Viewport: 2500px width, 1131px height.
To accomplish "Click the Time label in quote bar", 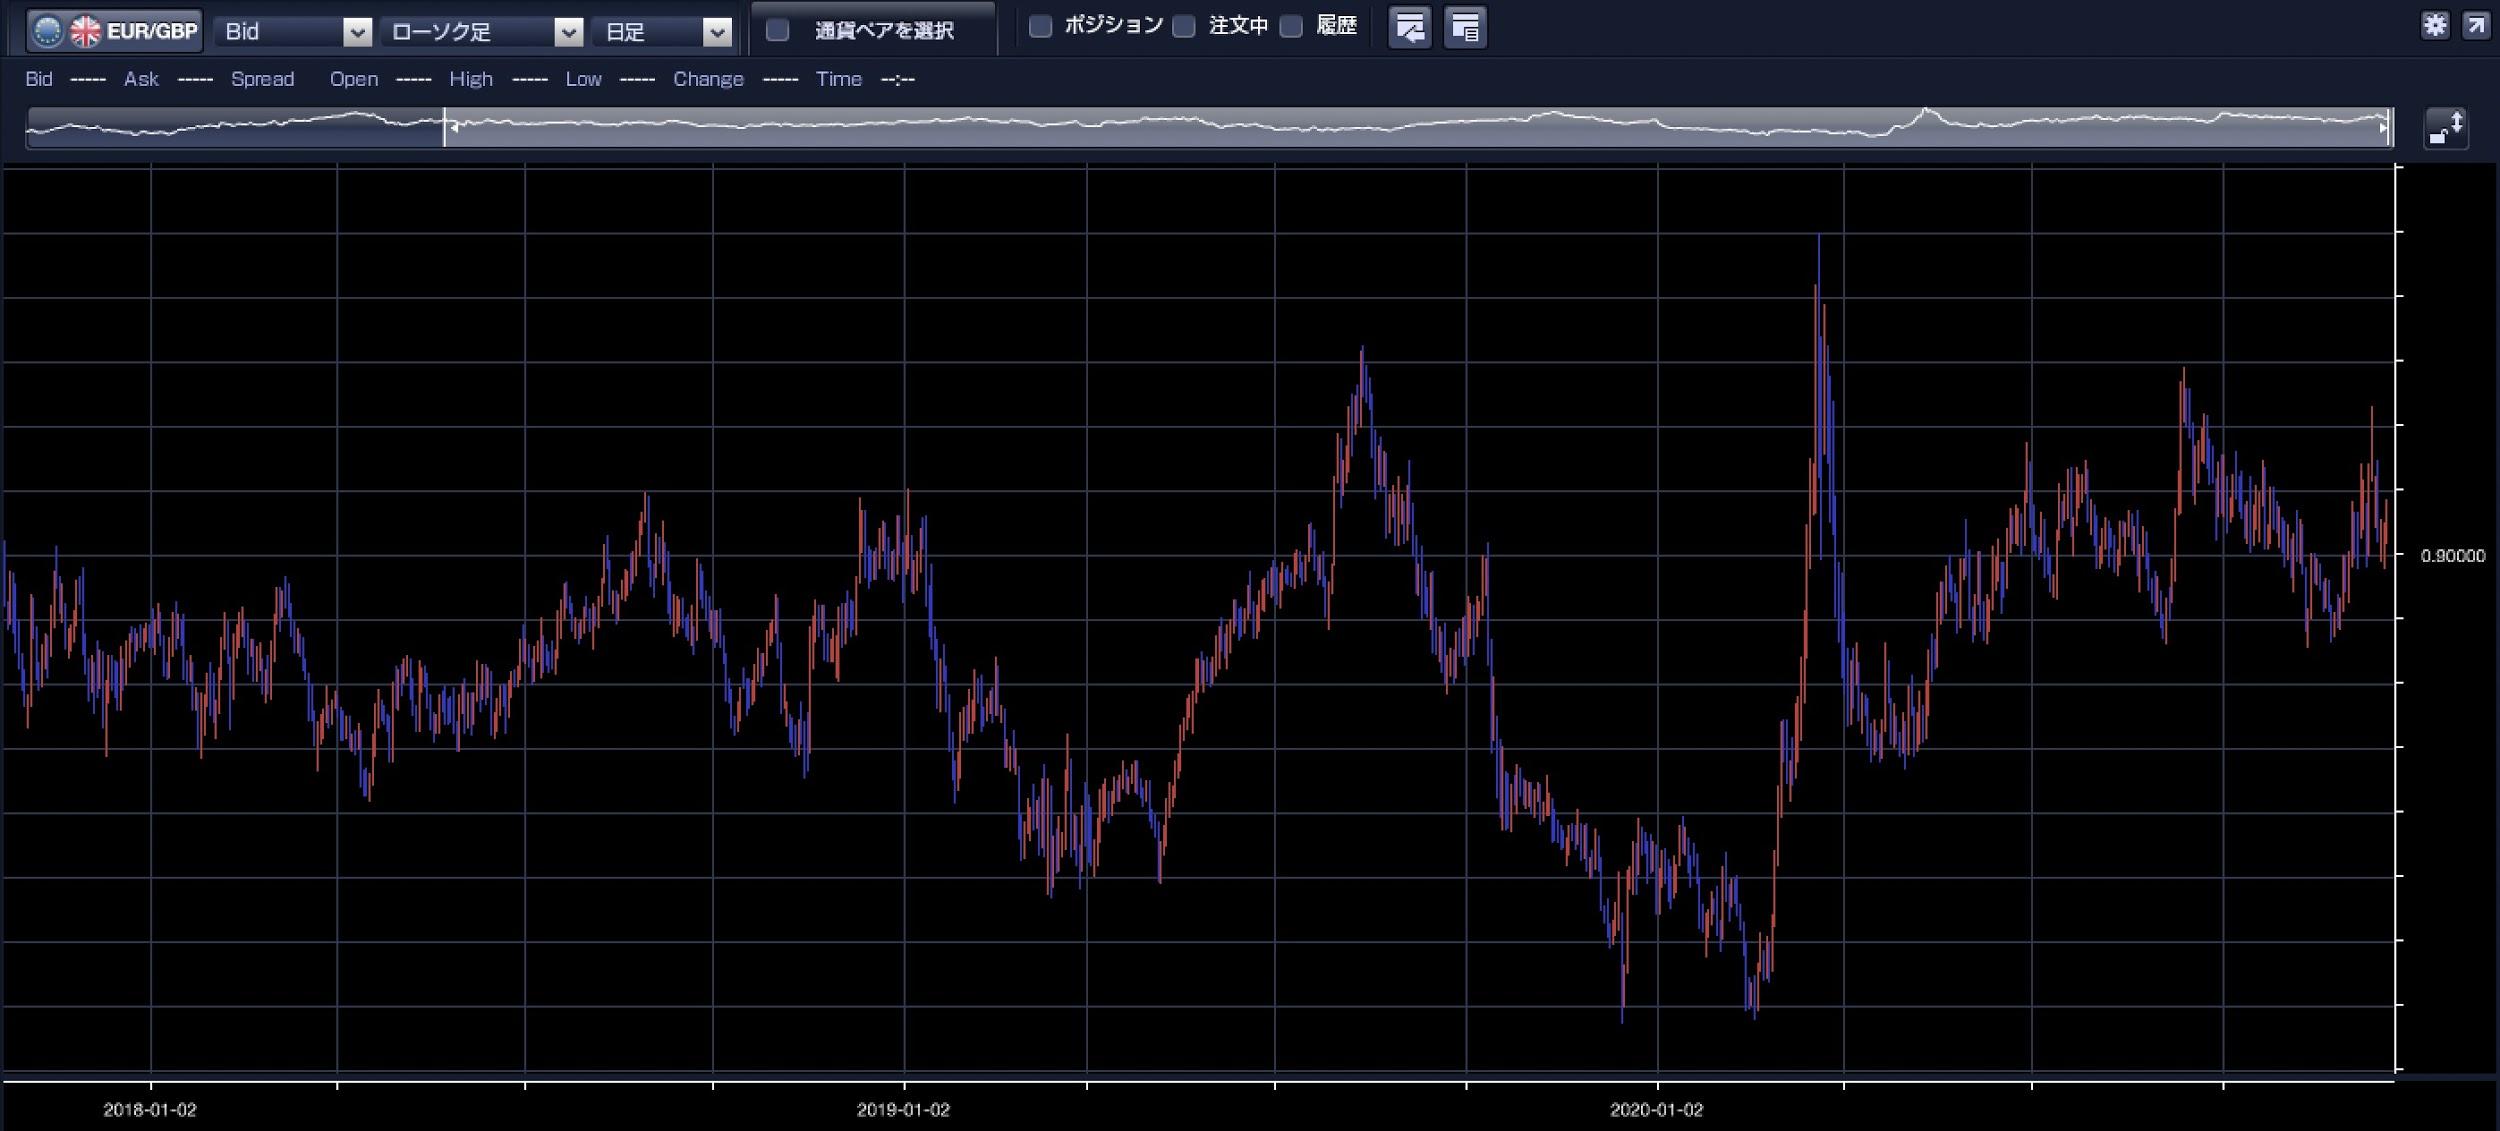I will pyautogui.click(x=838, y=79).
